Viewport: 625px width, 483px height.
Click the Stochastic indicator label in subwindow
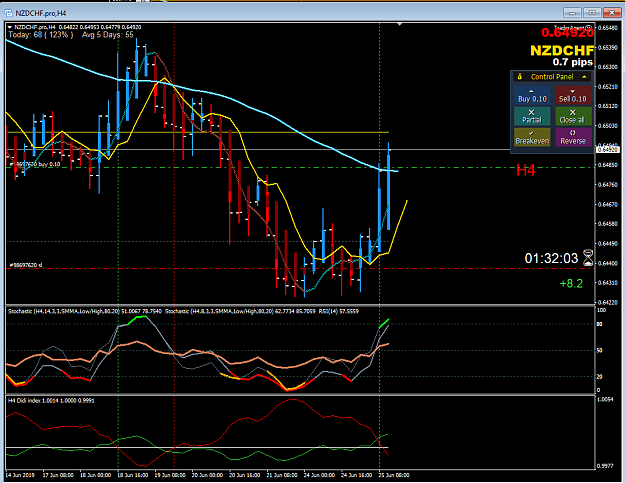(85, 311)
